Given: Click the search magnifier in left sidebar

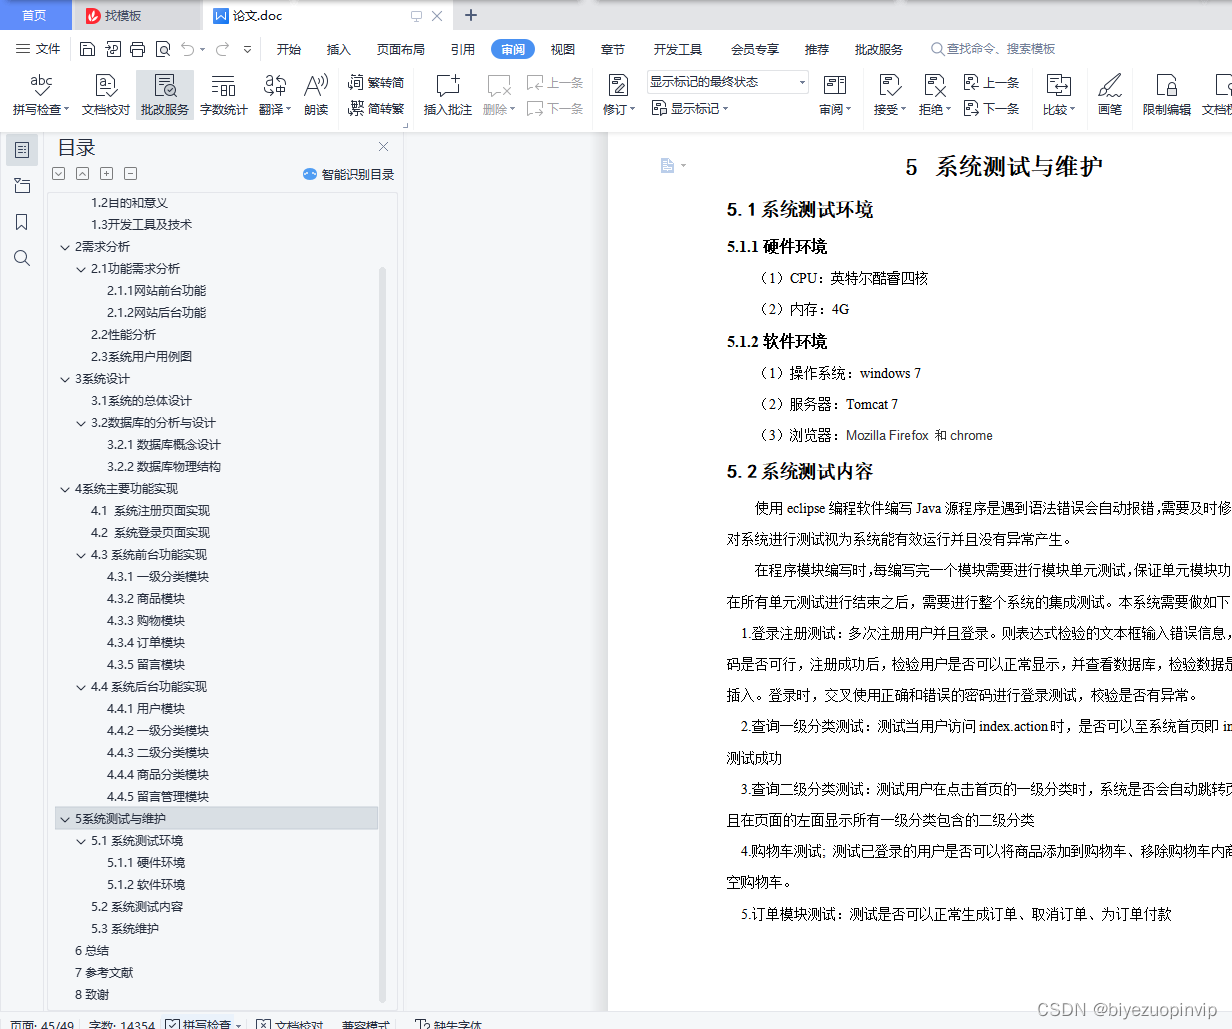Looking at the screenshot, I should click(x=22, y=258).
